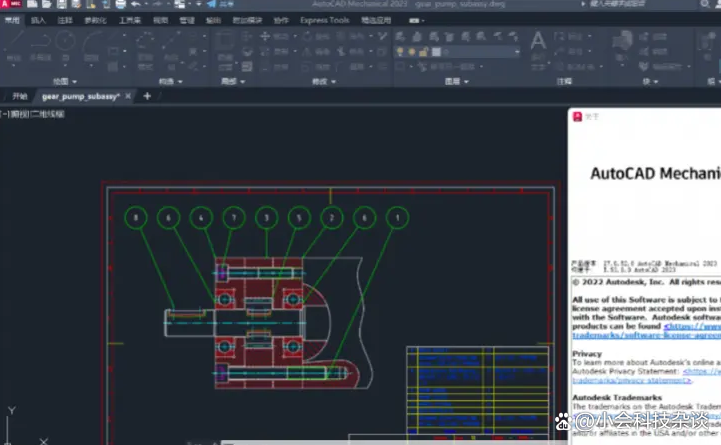Select the gear_pump_subassy drawing tab
721x445 pixels.
(x=80, y=96)
